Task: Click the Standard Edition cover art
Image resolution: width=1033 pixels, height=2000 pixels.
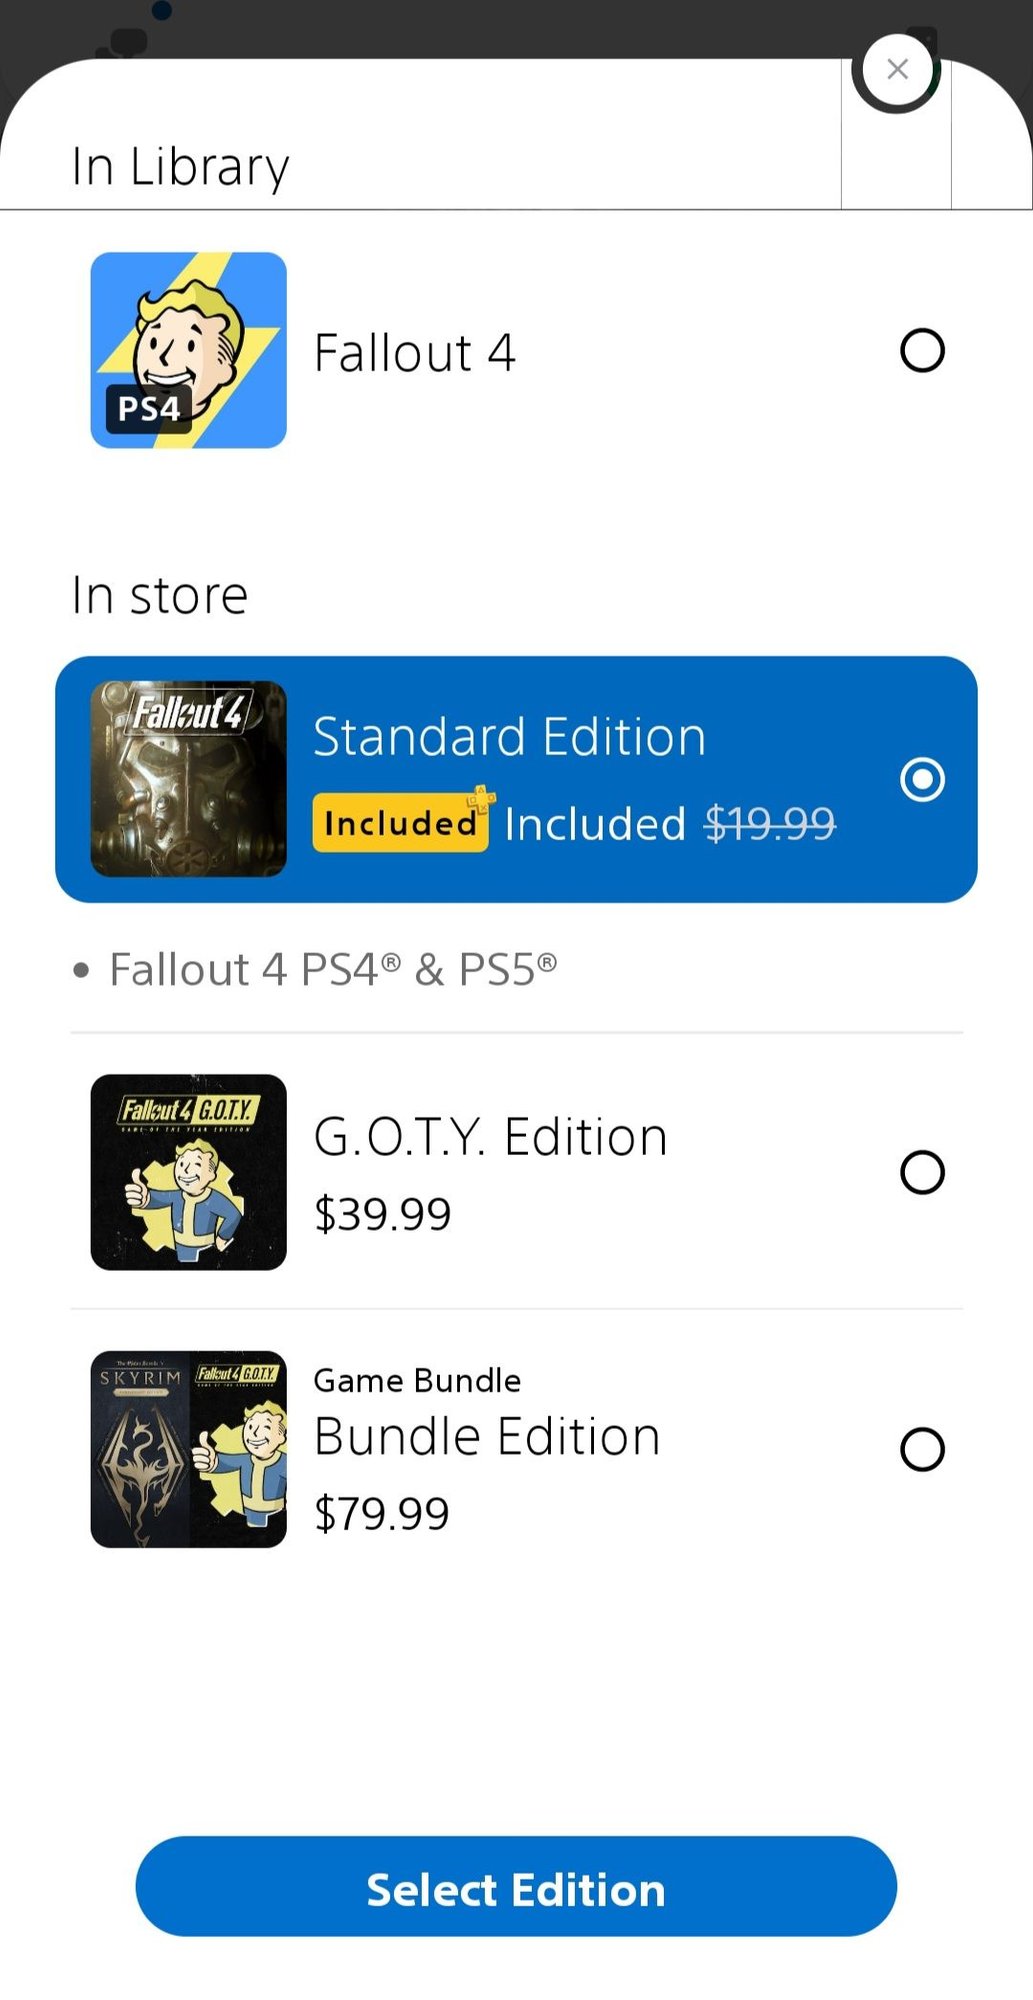Action: click(x=188, y=780)
